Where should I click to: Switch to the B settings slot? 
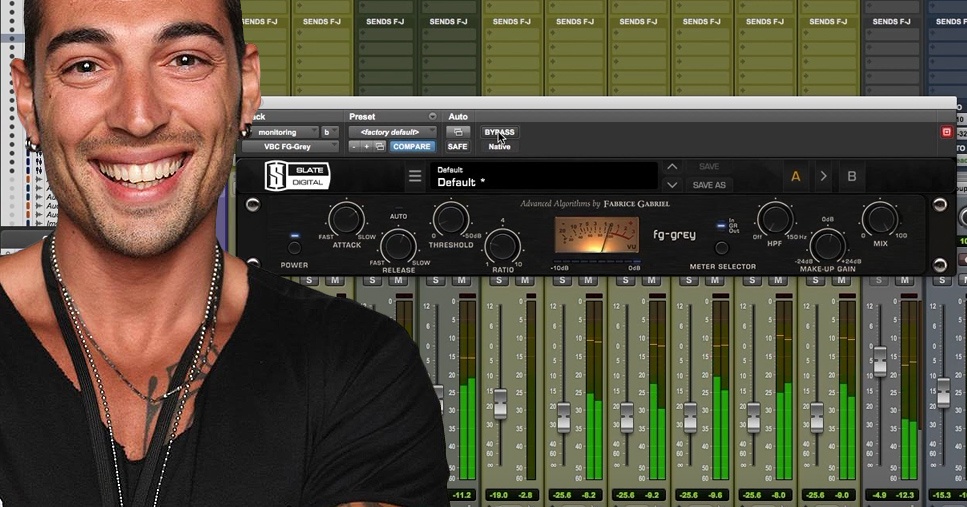click(852, 177)
